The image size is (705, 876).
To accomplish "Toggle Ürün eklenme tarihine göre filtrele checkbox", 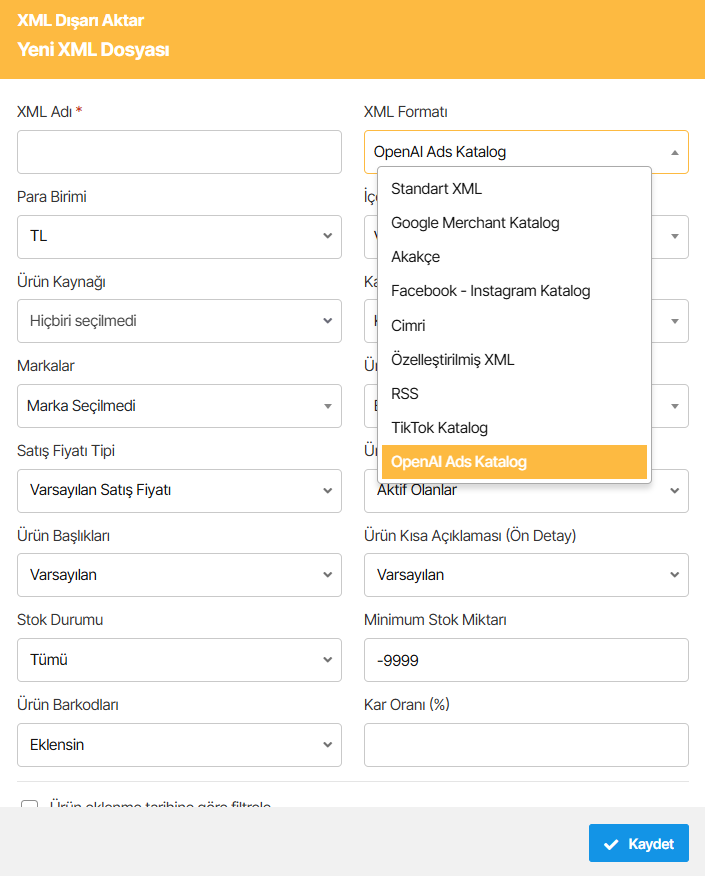I will coord(30,803).
